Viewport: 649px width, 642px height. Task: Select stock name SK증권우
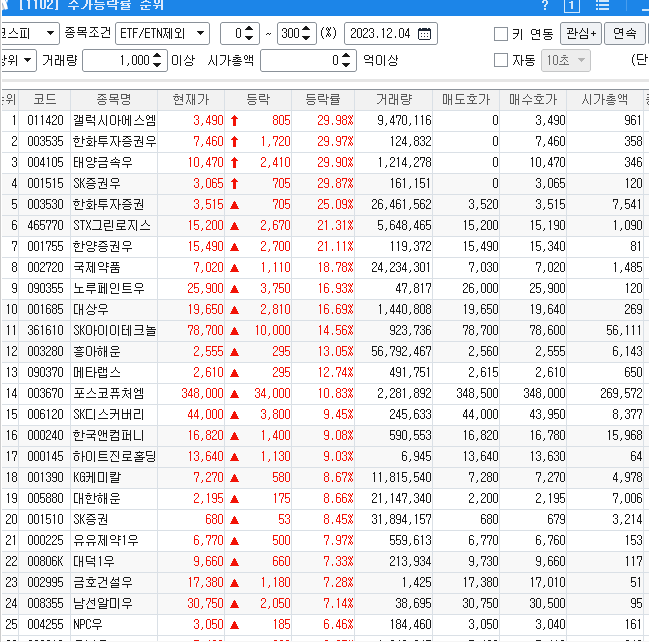coord(97,183)
